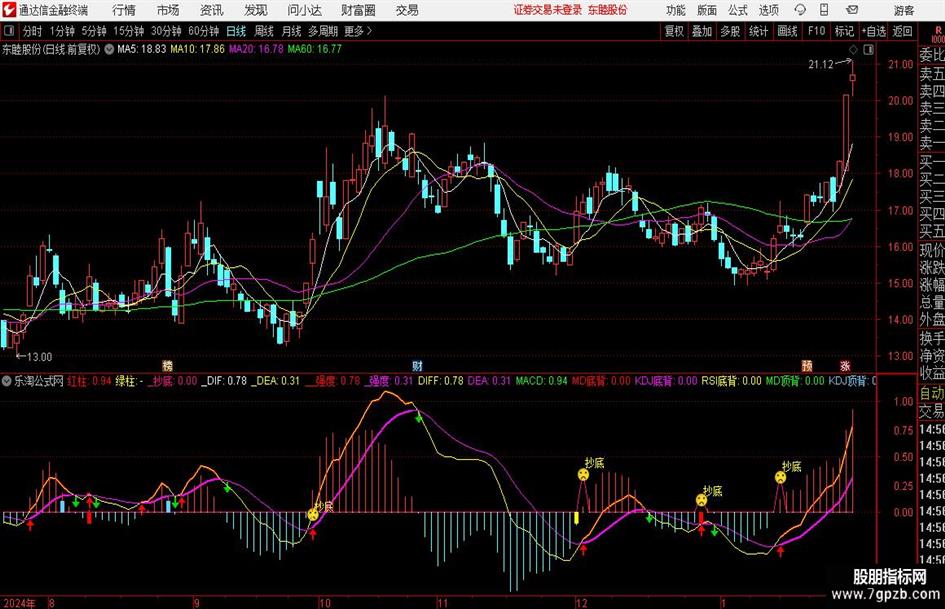Open the 发现 menu
Viewport: 945px width, 609px height.
coord(256,10)
